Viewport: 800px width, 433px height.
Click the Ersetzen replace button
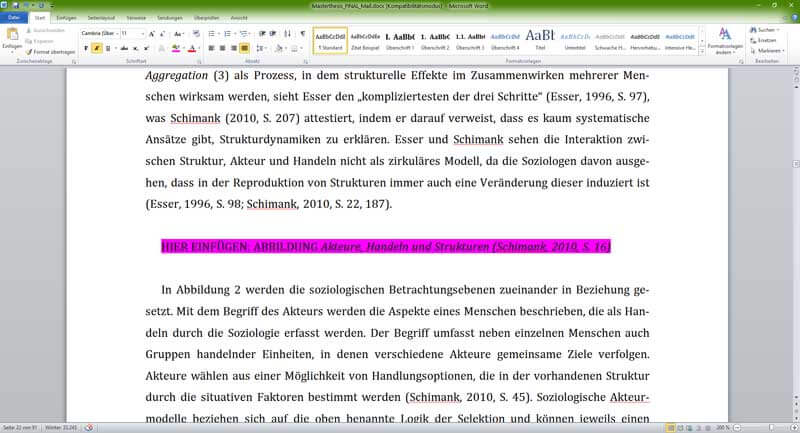763,40
